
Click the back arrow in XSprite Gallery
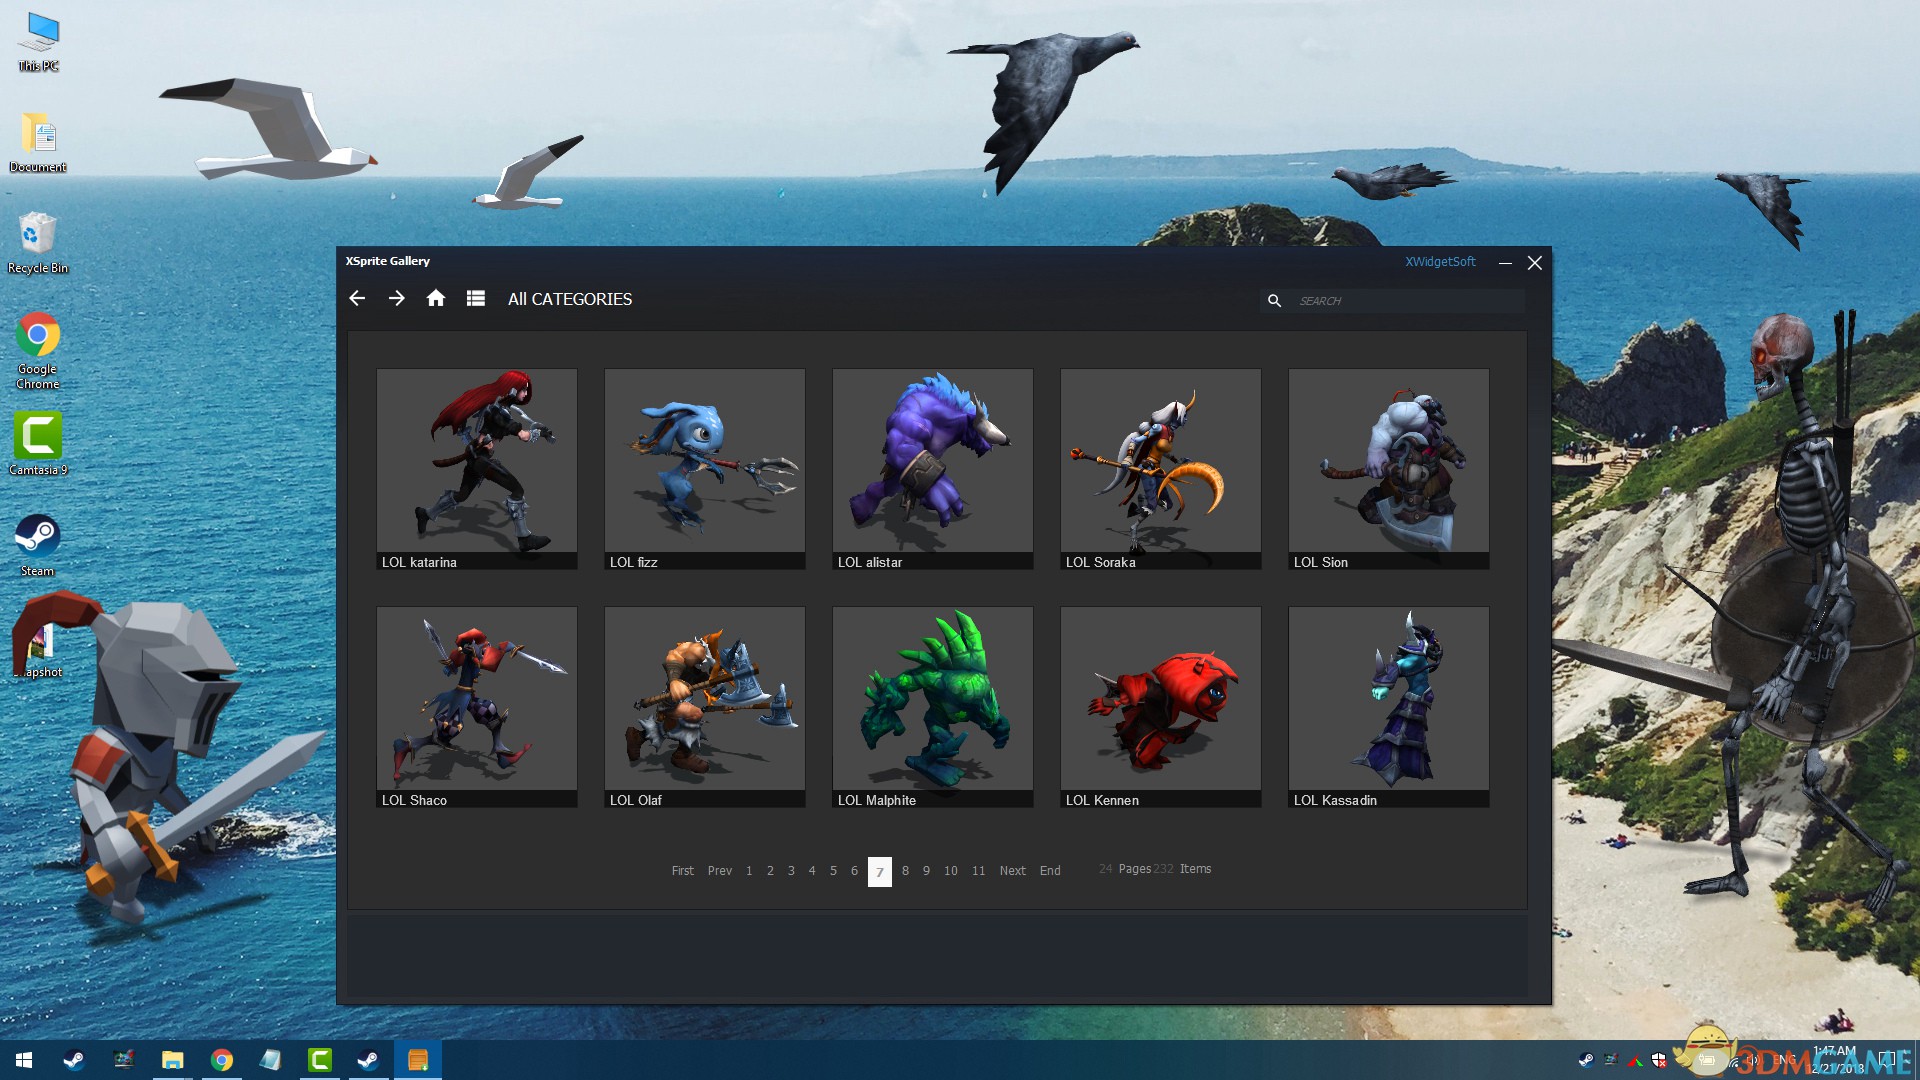click(x=357, y=298)
